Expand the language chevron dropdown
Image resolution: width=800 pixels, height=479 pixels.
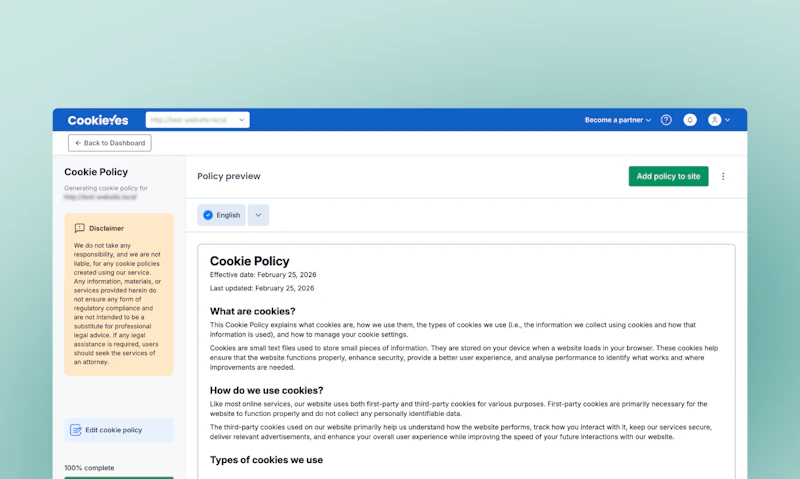258,215
